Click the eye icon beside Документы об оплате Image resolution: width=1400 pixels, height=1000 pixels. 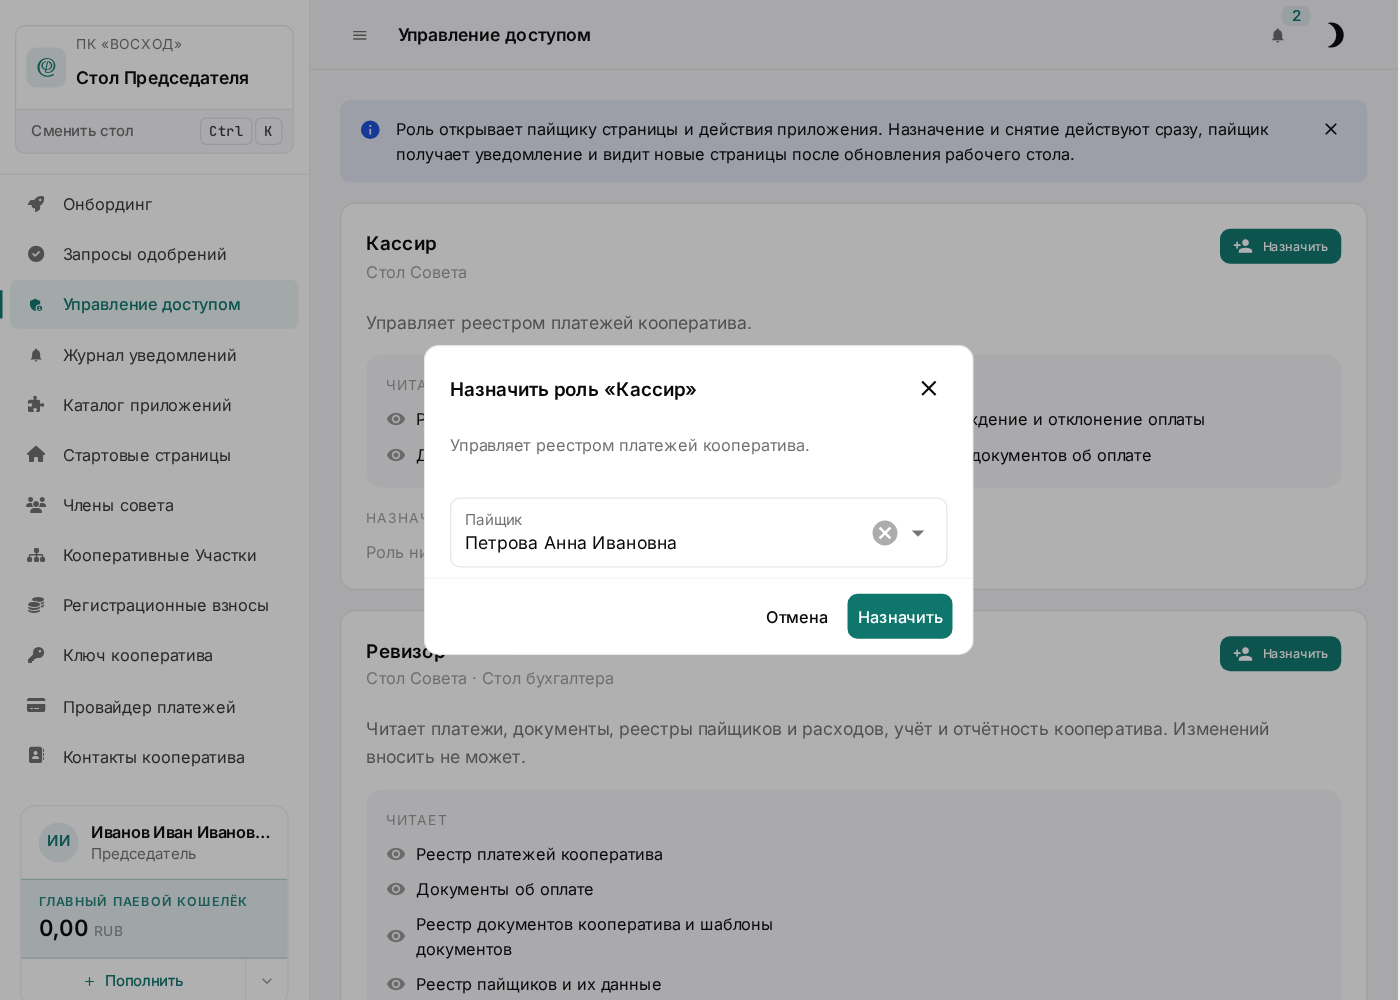(396, 889)
